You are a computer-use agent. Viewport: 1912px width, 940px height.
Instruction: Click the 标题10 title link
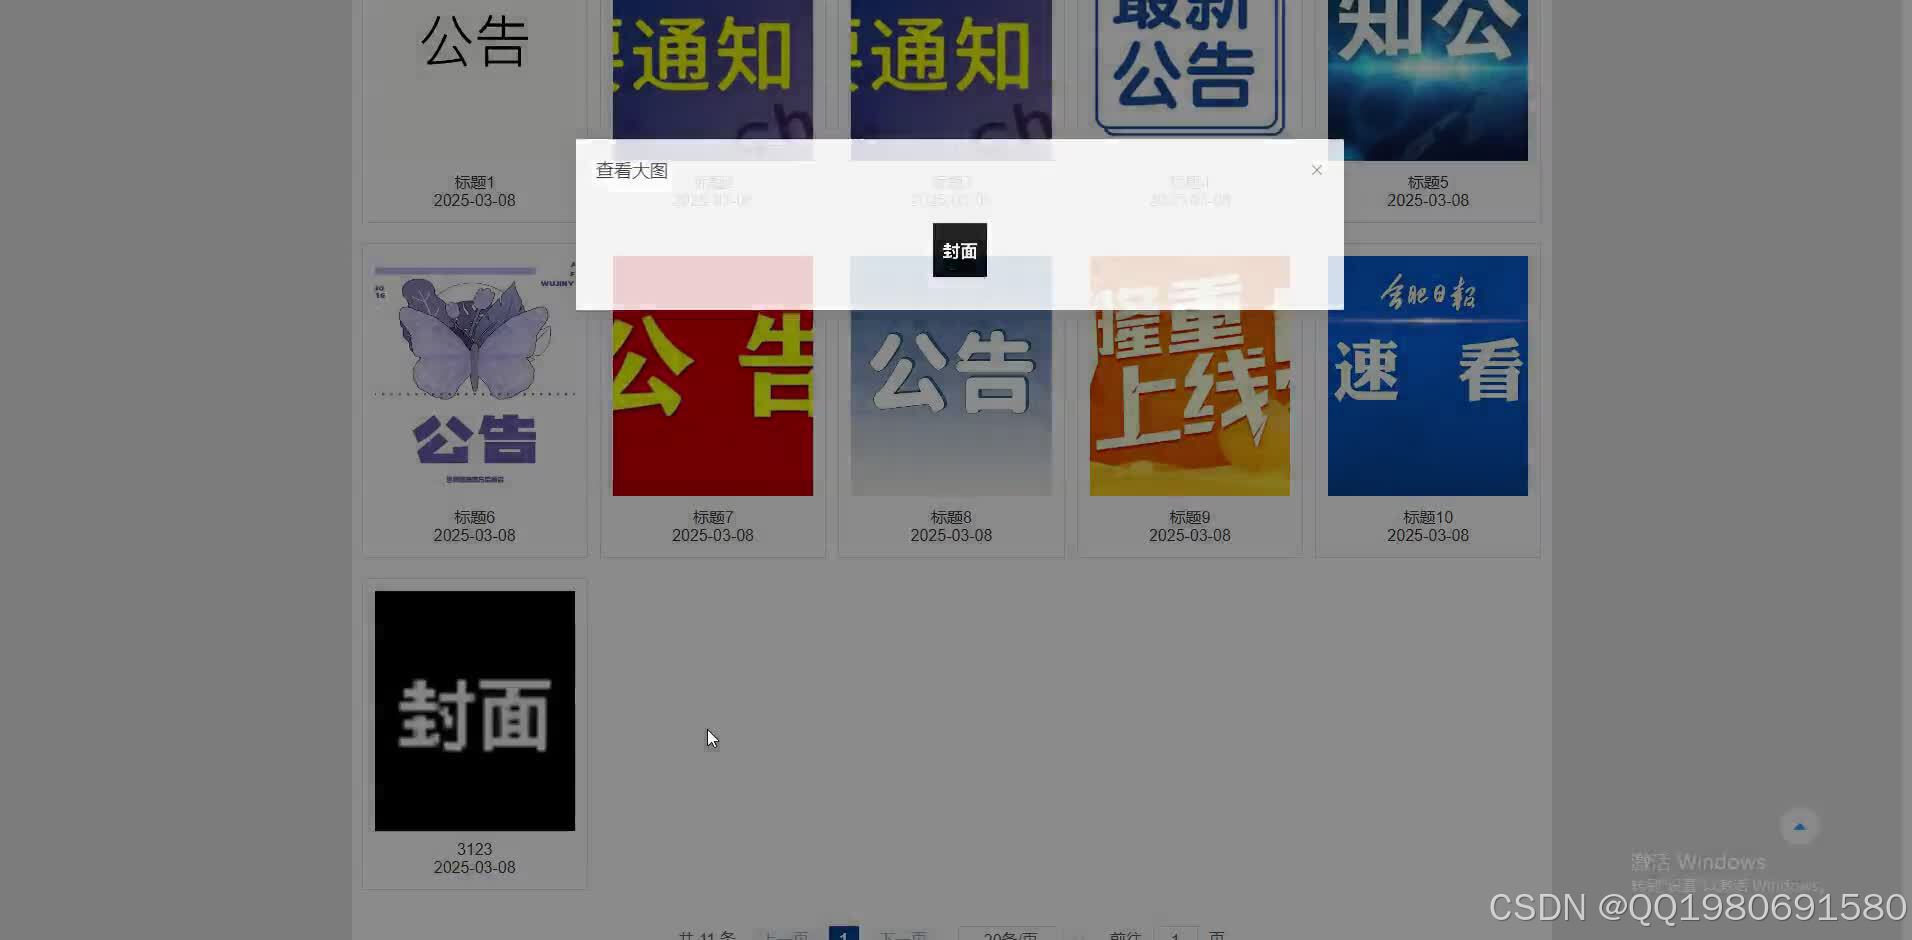click(x=1427, y=517)
